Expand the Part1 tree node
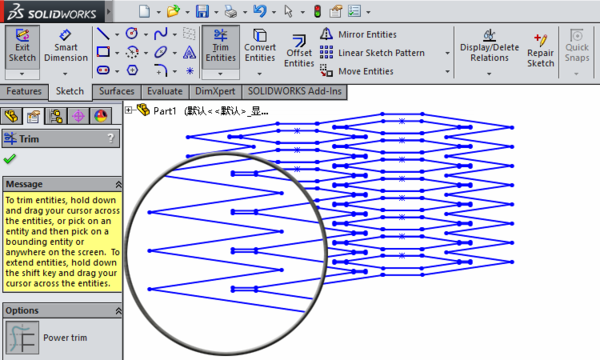 click(x=129, y=110)
